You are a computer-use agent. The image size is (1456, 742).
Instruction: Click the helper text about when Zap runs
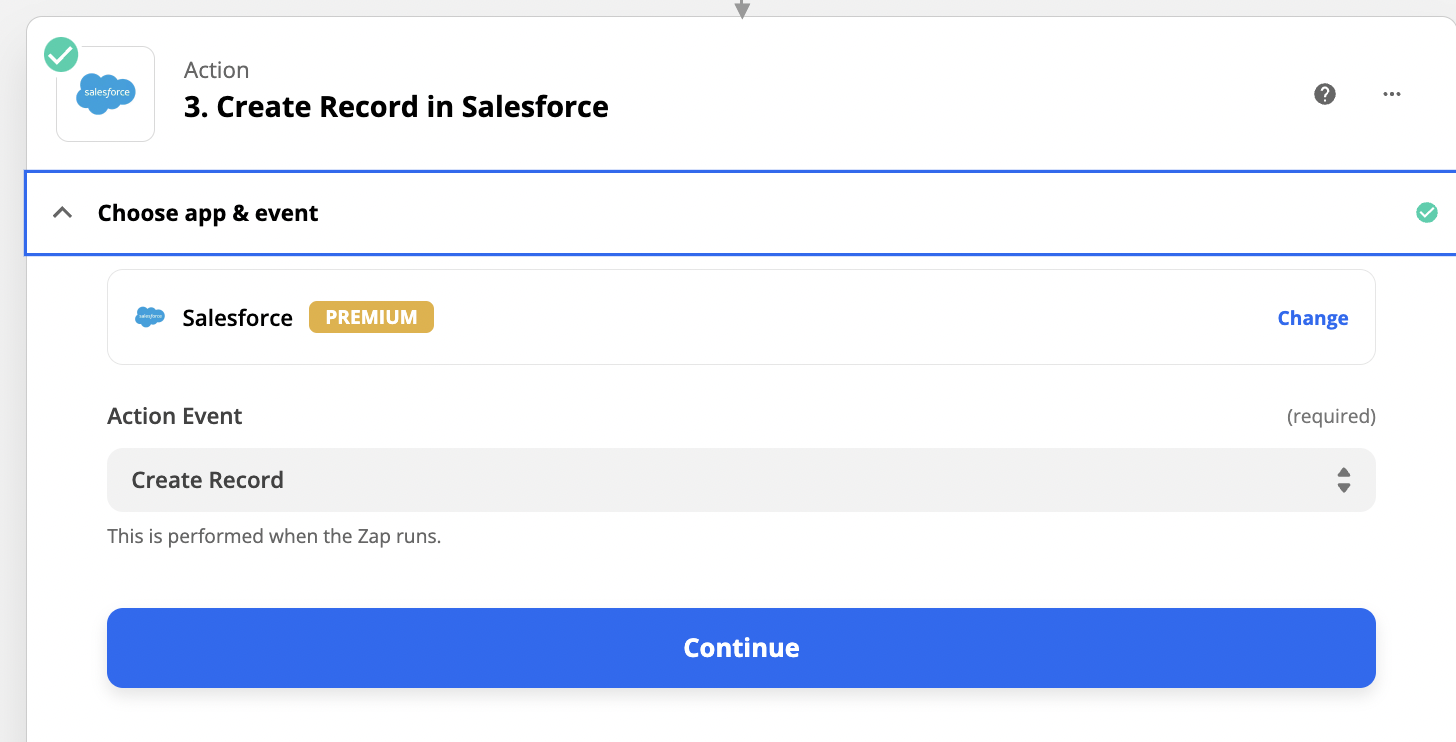[274, 536]
